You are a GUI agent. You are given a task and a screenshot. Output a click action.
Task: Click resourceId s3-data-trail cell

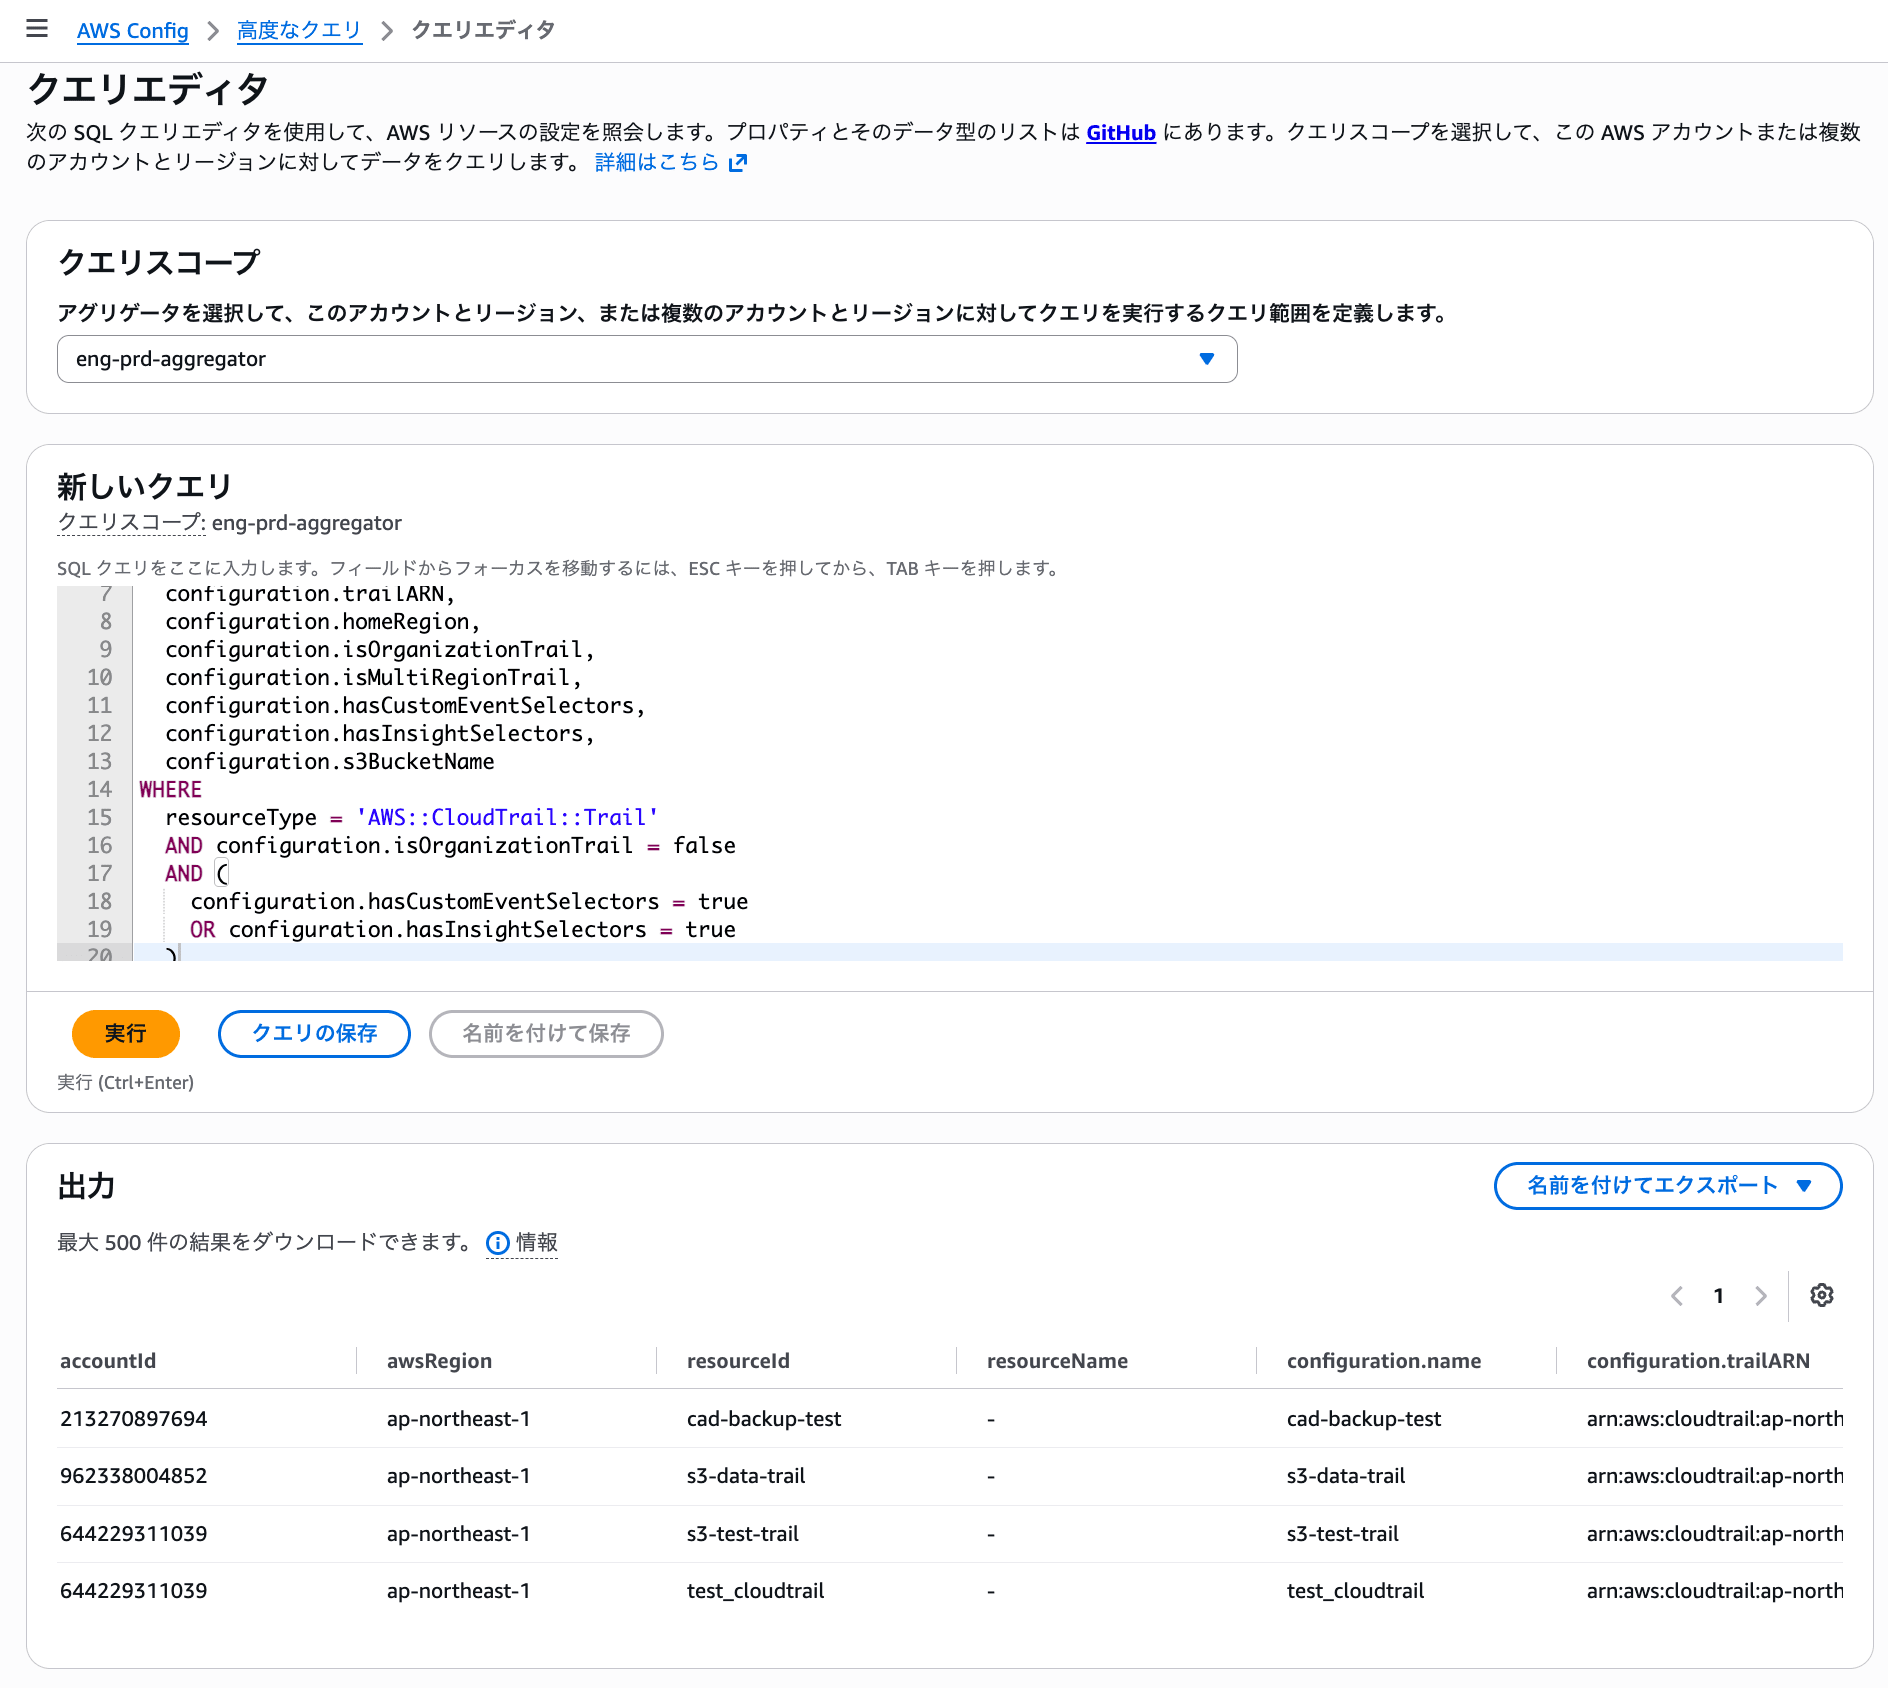coord(746,1475)
